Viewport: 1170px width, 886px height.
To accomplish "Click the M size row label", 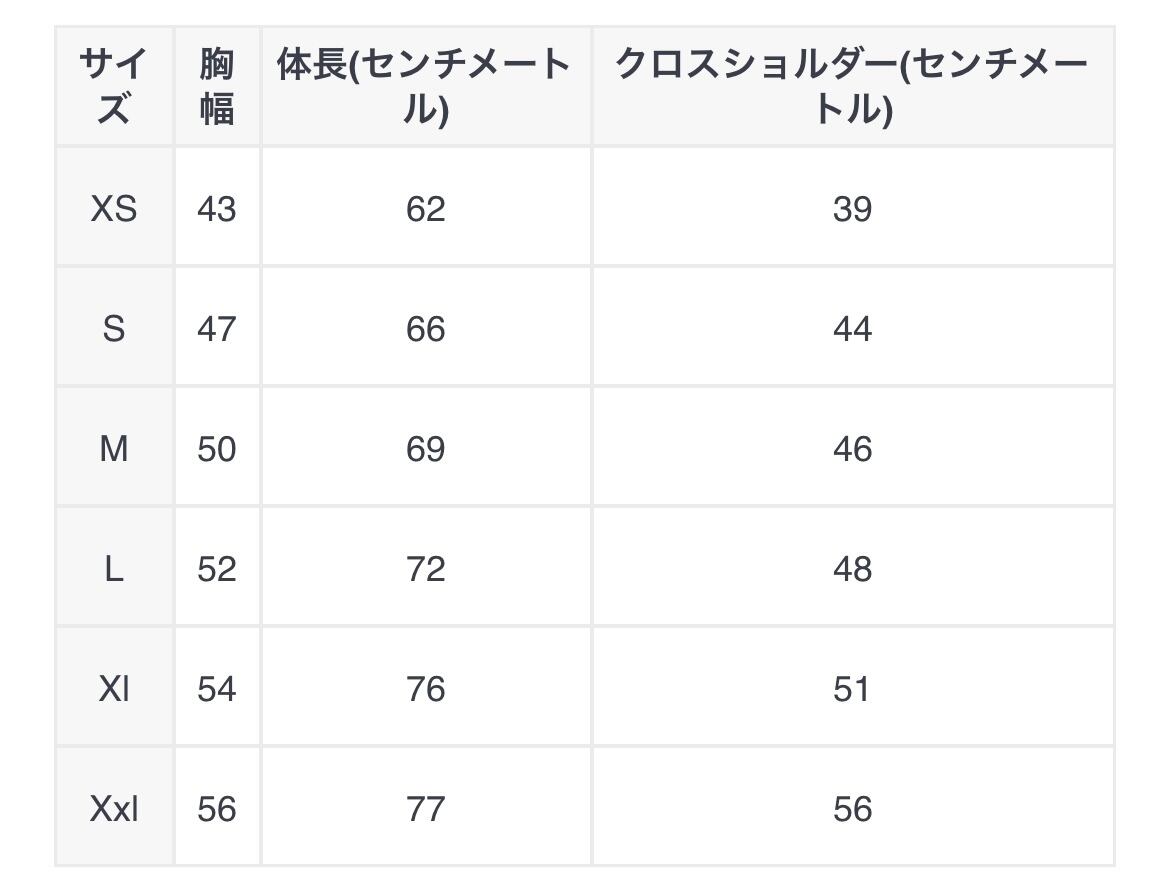I will 114,449.
